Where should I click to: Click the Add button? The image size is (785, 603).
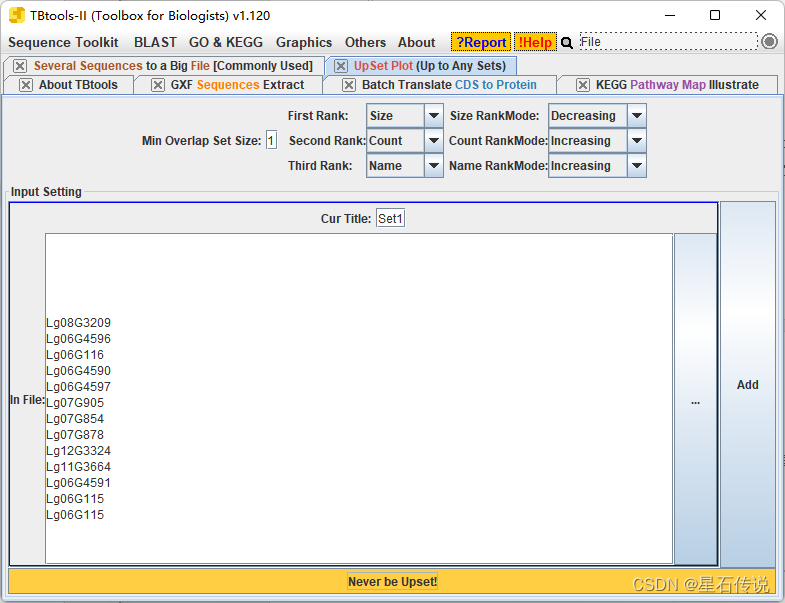point(747,385)
